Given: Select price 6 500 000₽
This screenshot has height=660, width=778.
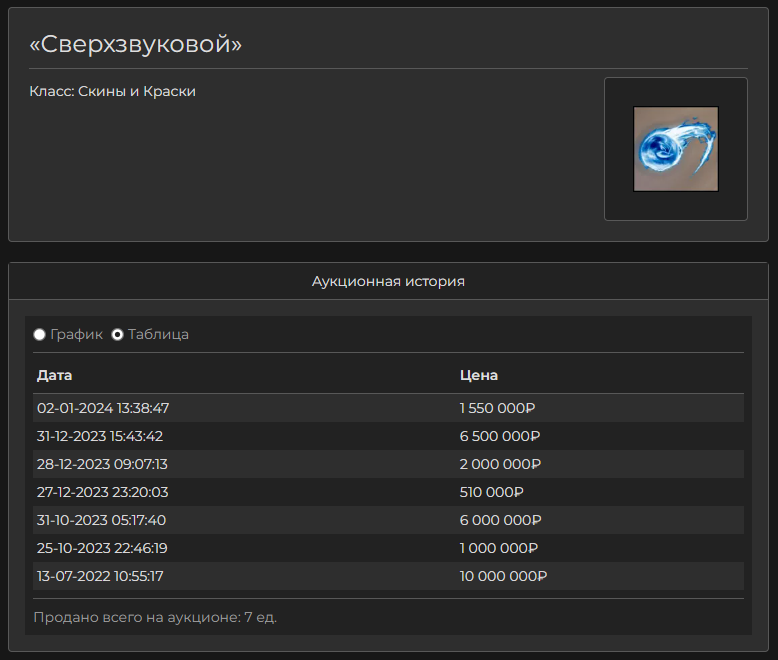Looking at the screenshot, I should [x=500, y=436].
